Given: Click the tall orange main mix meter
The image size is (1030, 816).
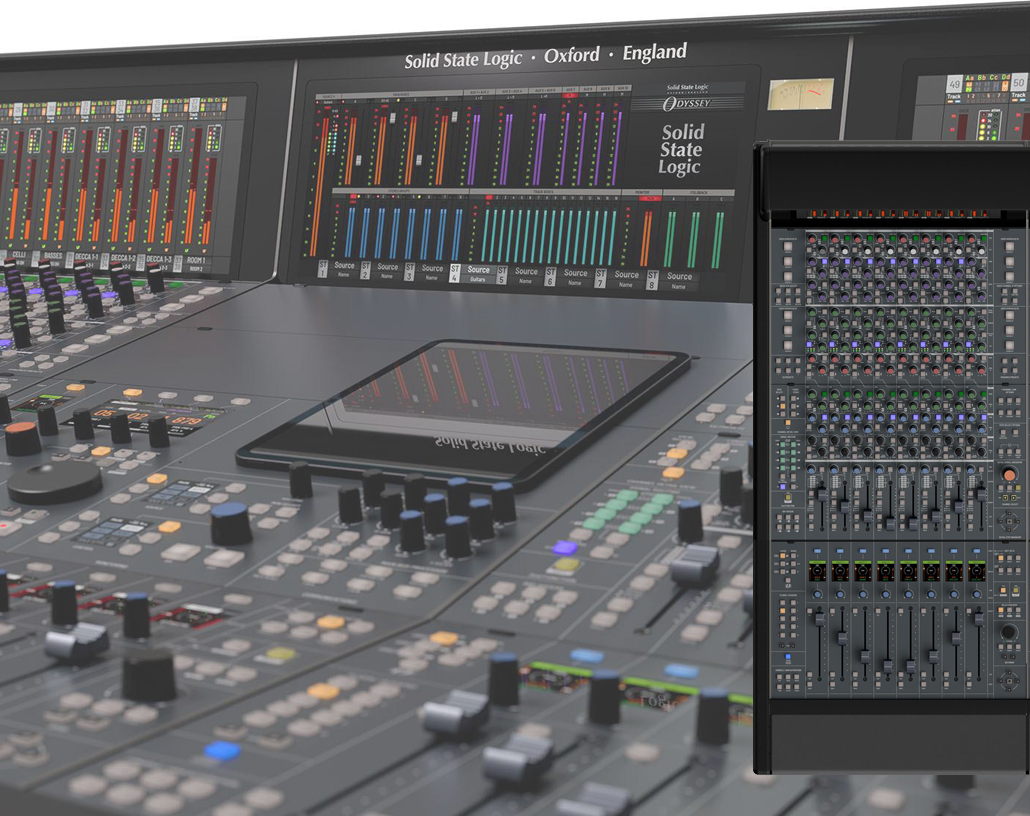Looking at the screenshot, I should click(x=320, y=187).
